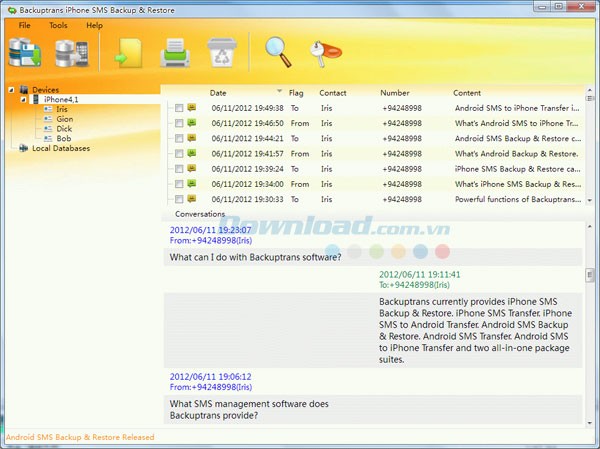Click the key Register icon
This screenshot has height=449, width=600.
point(325,54)
